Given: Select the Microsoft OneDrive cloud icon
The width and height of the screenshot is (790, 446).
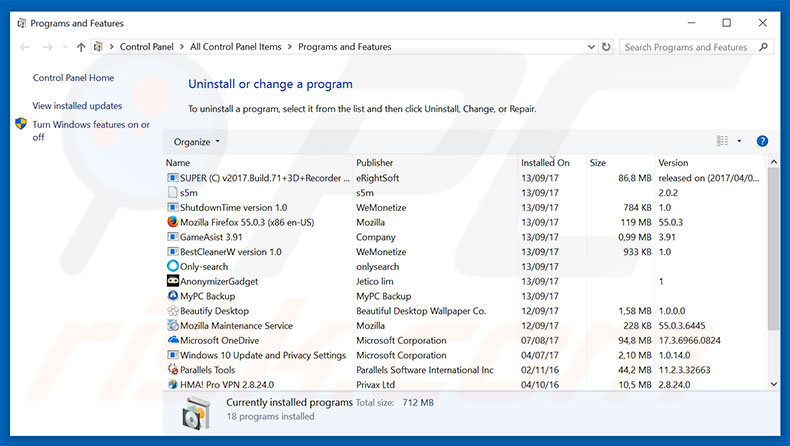Looking at the screenshot, I should pyautogui.click(x=172, y=340).
